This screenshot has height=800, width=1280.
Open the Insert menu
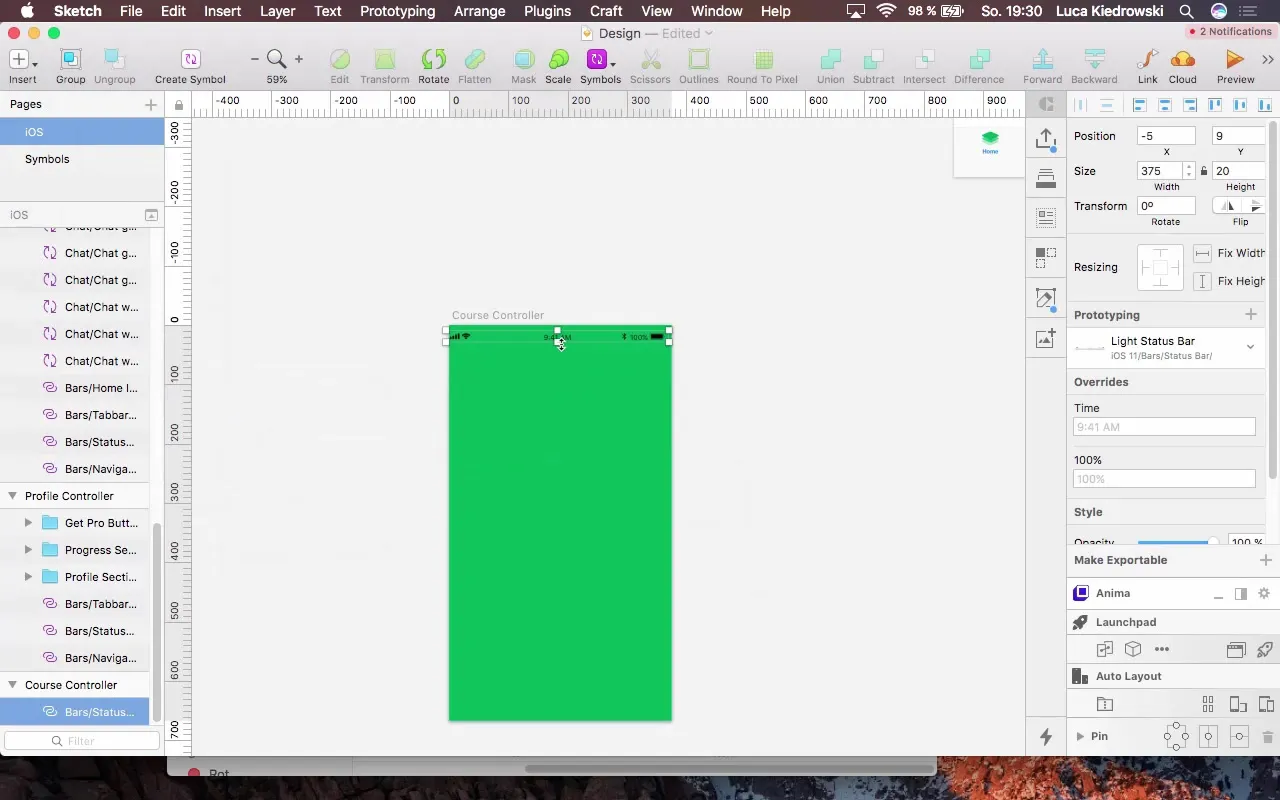click(x=222, y=11)
